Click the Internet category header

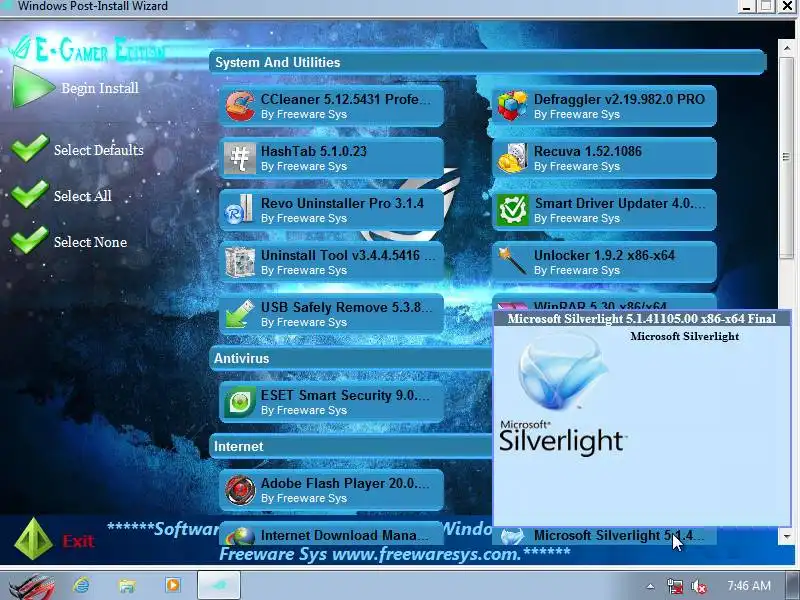[x=351, y=446]
